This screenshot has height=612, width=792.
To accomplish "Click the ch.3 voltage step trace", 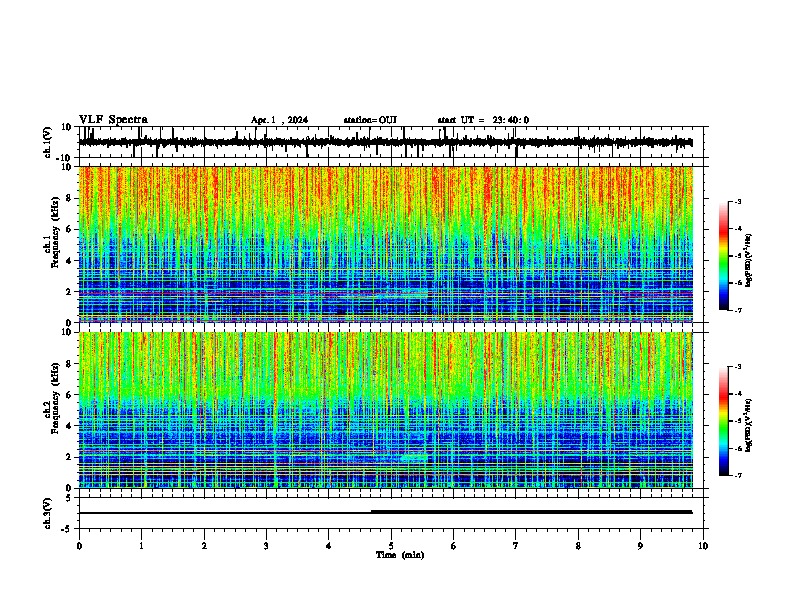I will click(385, 512).
